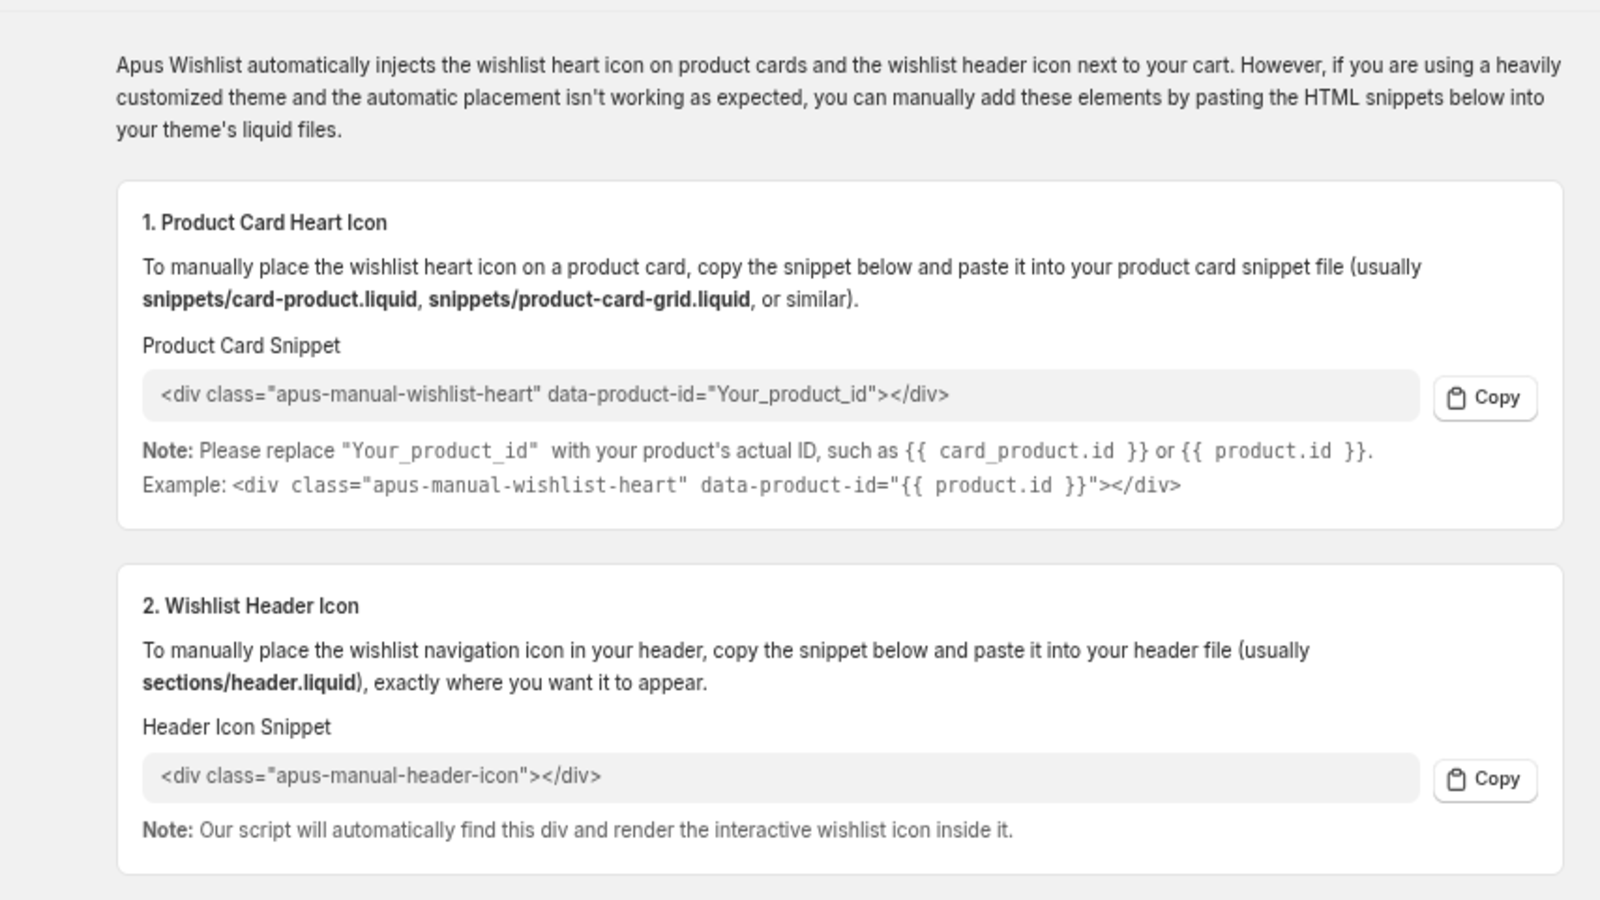Select the '2. Wishlist Header Icon' heading

tap(250, 606)
